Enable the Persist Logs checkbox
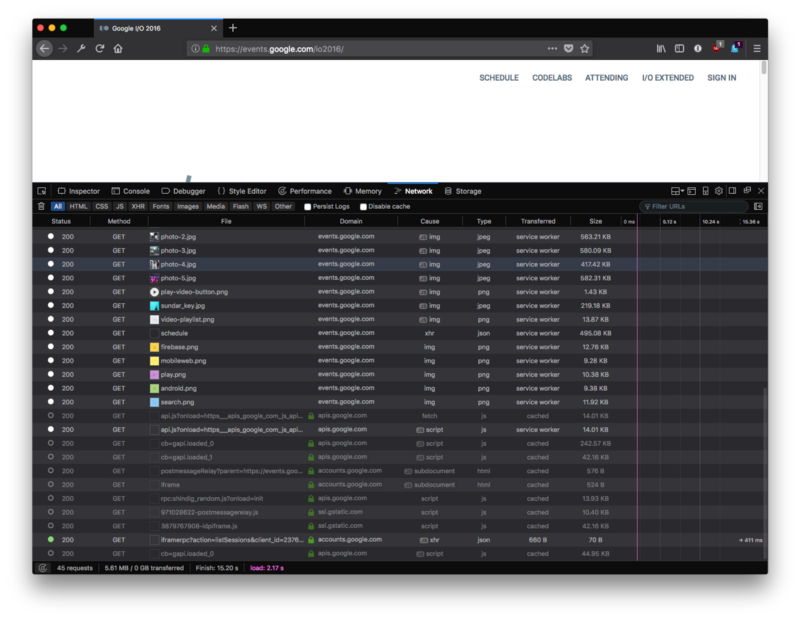800x620 pixels. [308, 206]
